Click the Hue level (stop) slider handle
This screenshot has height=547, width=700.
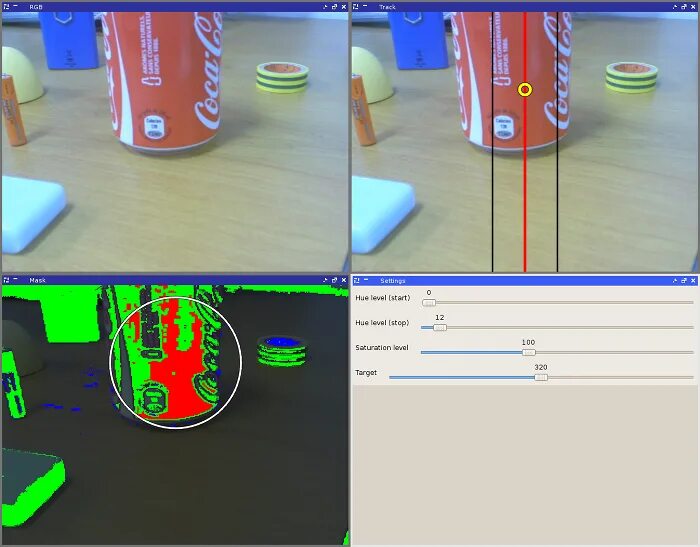click(x=440, y=328)
